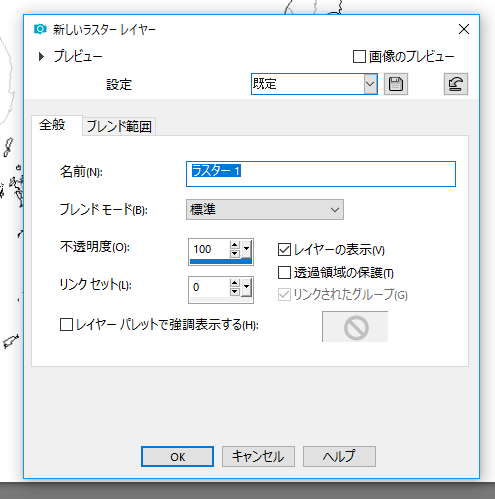Screen dimensions: 495x499
Task: Toggle the リンクされたグループ checkbox
Action: click(284, 295)
